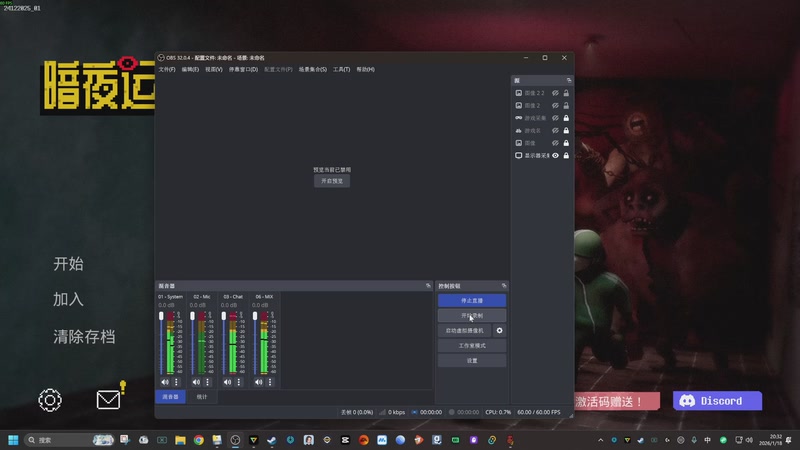Click the 启动虚拟摄像机 button
The width and height of the screenshot is (800, 450).
(x=465, y=331)
